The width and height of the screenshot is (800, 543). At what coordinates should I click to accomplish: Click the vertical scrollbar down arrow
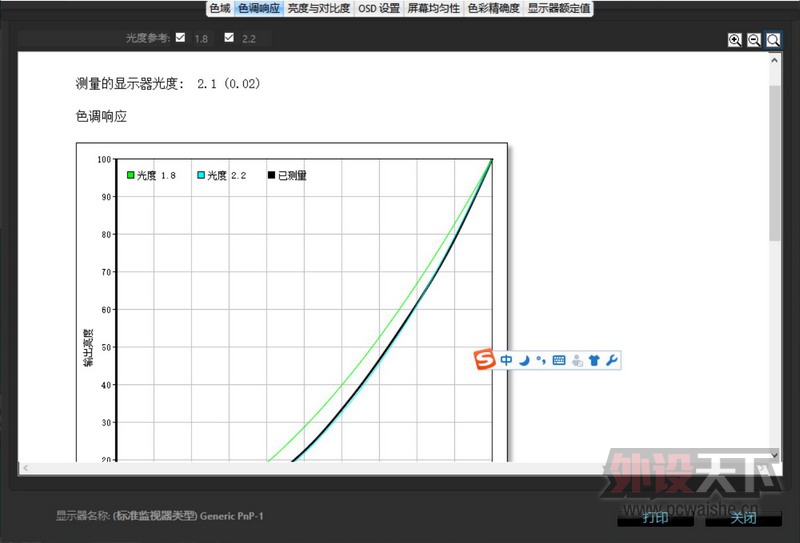(774, 454)
